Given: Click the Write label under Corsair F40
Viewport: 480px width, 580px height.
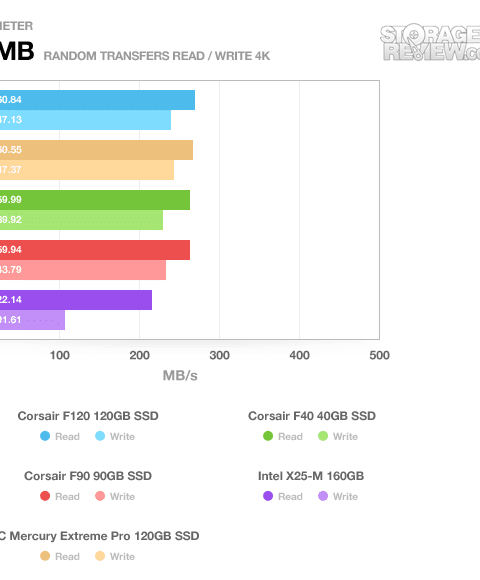Looking at the screenshot, I should pos(345,436).
